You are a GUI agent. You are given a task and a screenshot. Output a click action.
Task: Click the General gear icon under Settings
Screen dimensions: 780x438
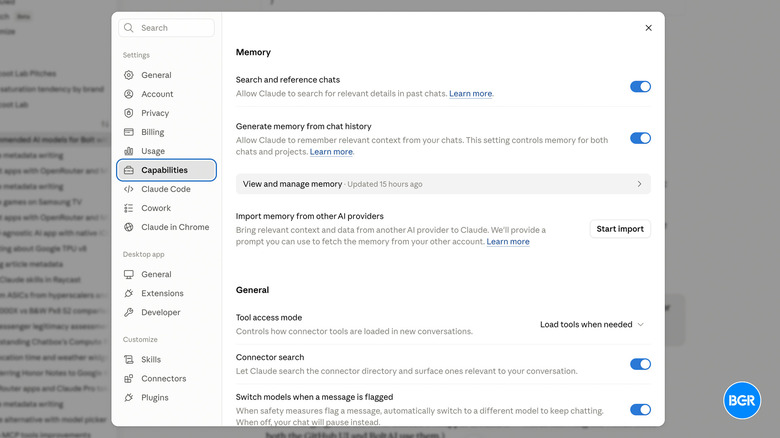coord(129,75)
